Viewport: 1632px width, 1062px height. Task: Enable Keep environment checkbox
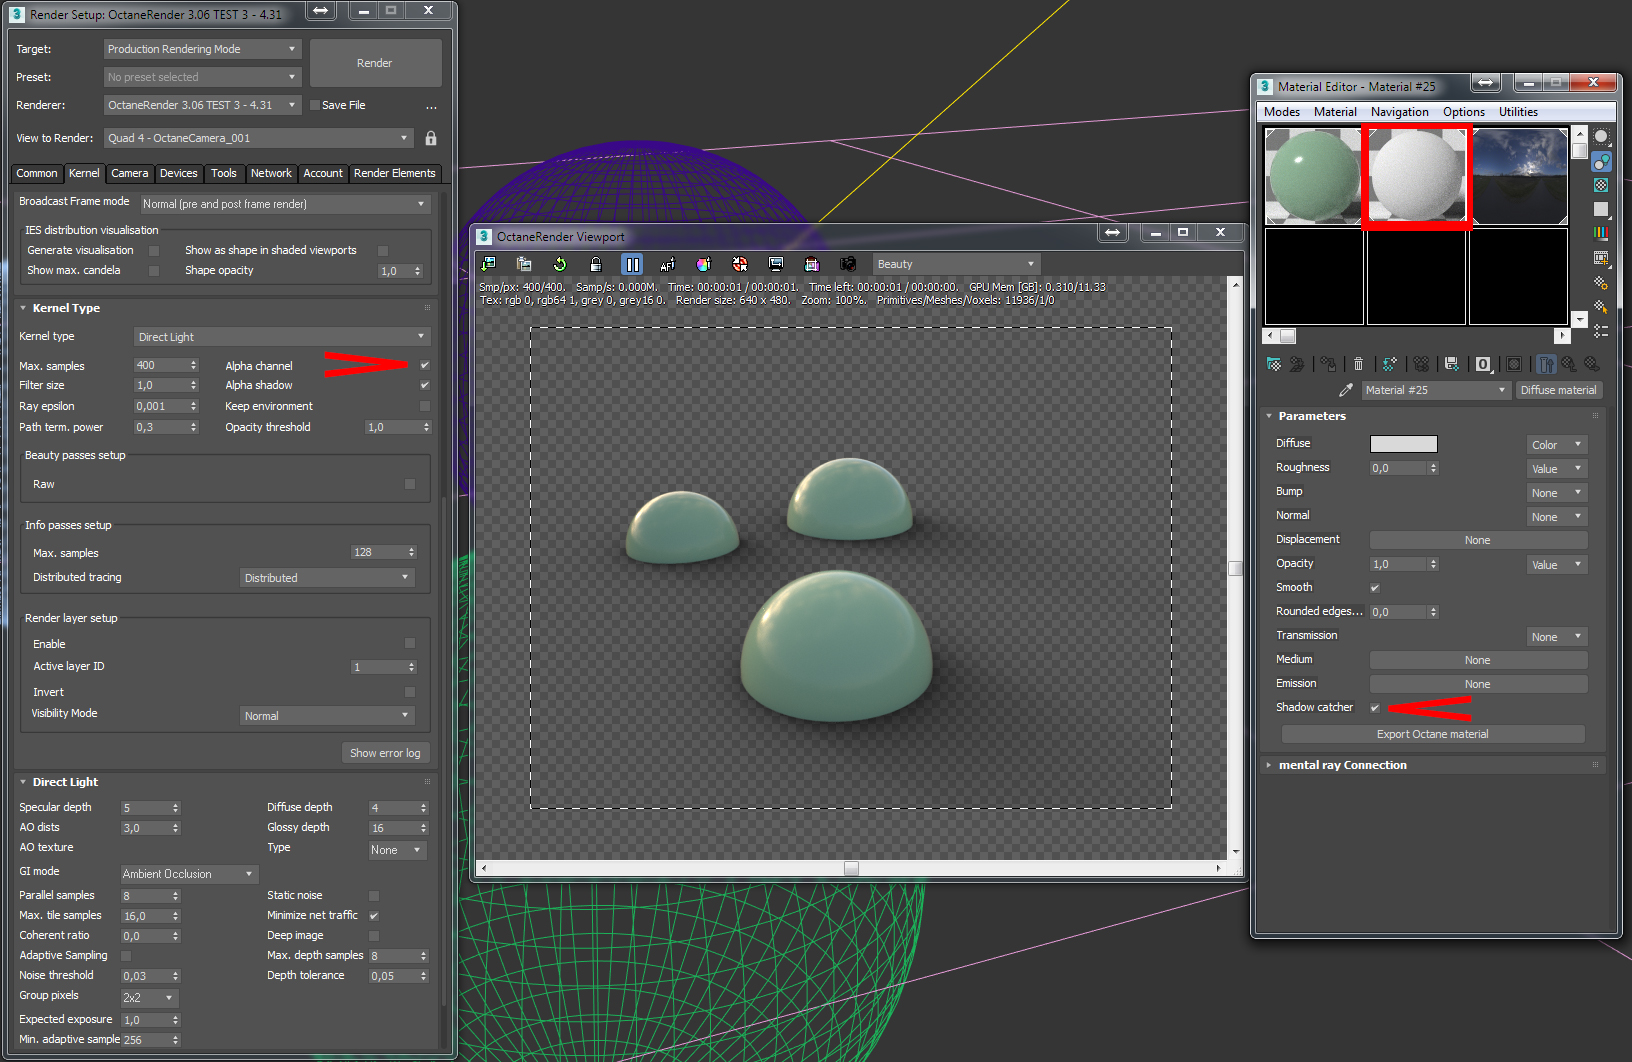coord(425,406)
